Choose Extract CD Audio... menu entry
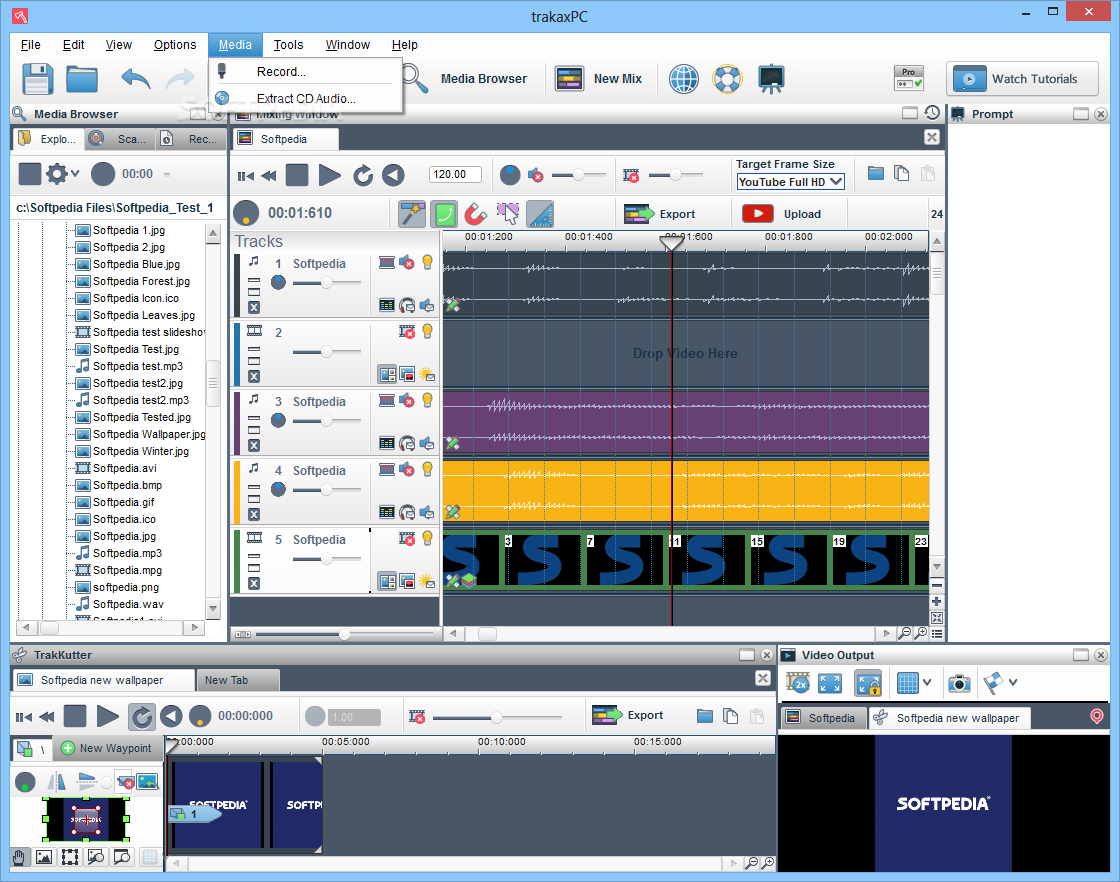The width and height of the screenshot is (1120, 882). (x=306, y=99)
